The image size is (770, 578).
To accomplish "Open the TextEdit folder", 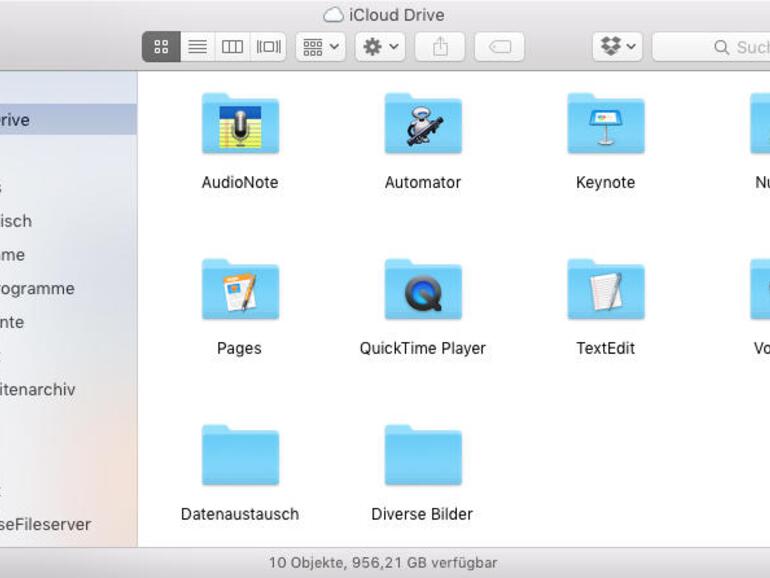I will (x=605, y=291).
